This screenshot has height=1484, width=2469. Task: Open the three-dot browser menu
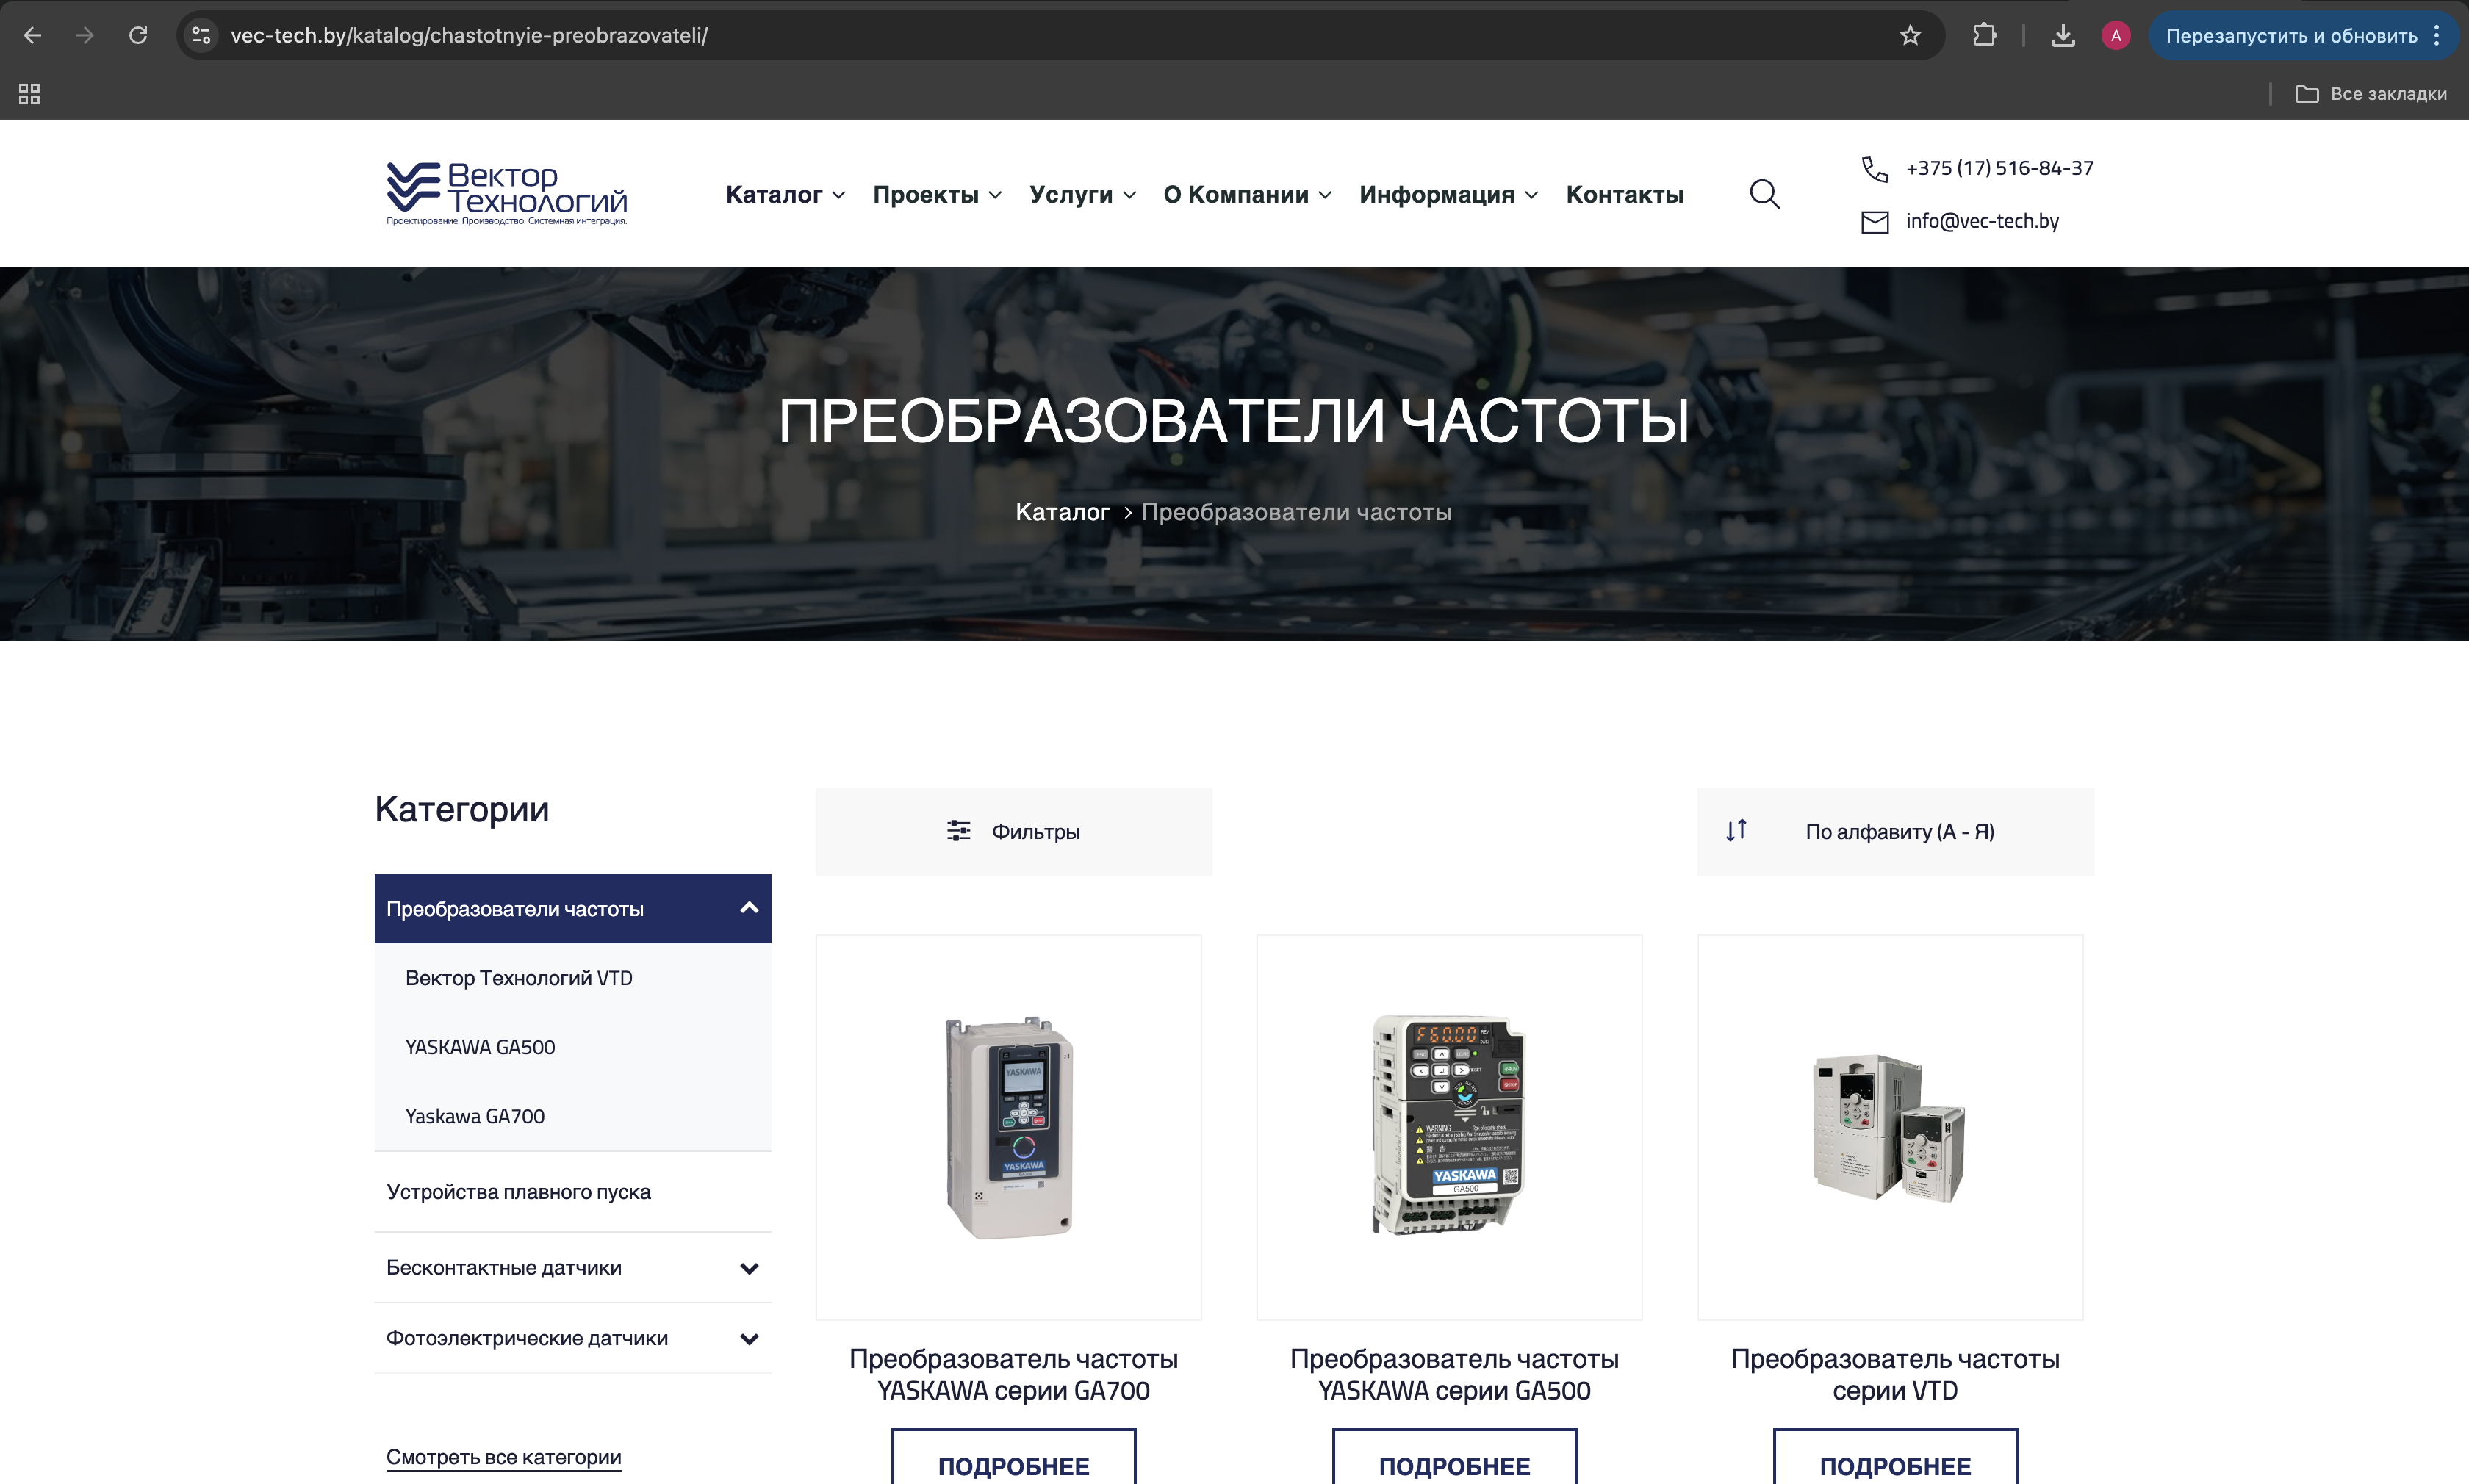pos(2437,36)
